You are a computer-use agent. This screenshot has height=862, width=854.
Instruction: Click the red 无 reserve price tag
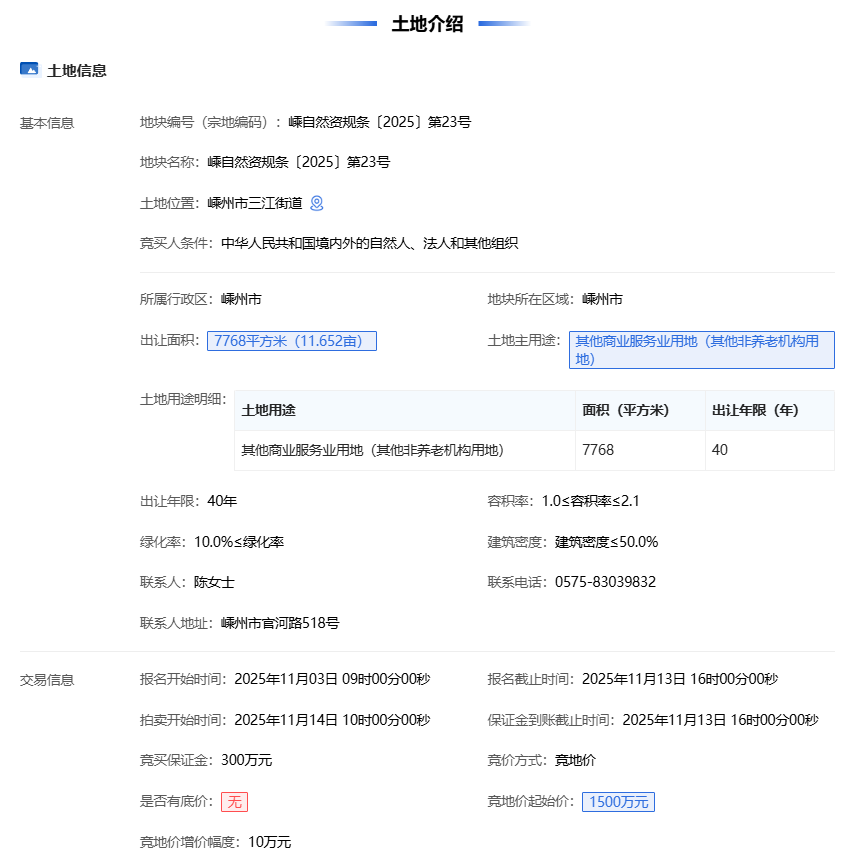(x=234, y=801)
